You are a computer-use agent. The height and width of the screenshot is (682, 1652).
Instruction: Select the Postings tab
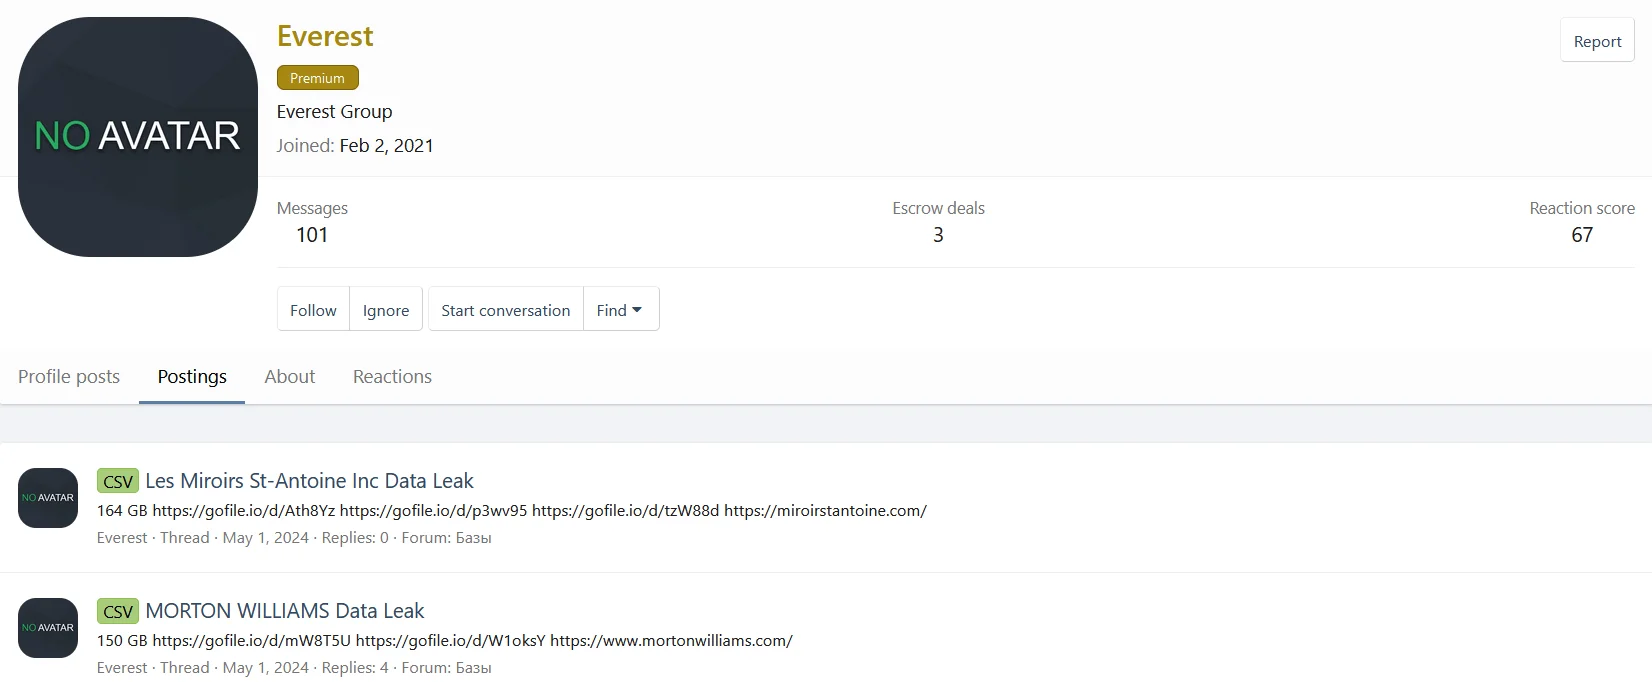pos(192,377)
